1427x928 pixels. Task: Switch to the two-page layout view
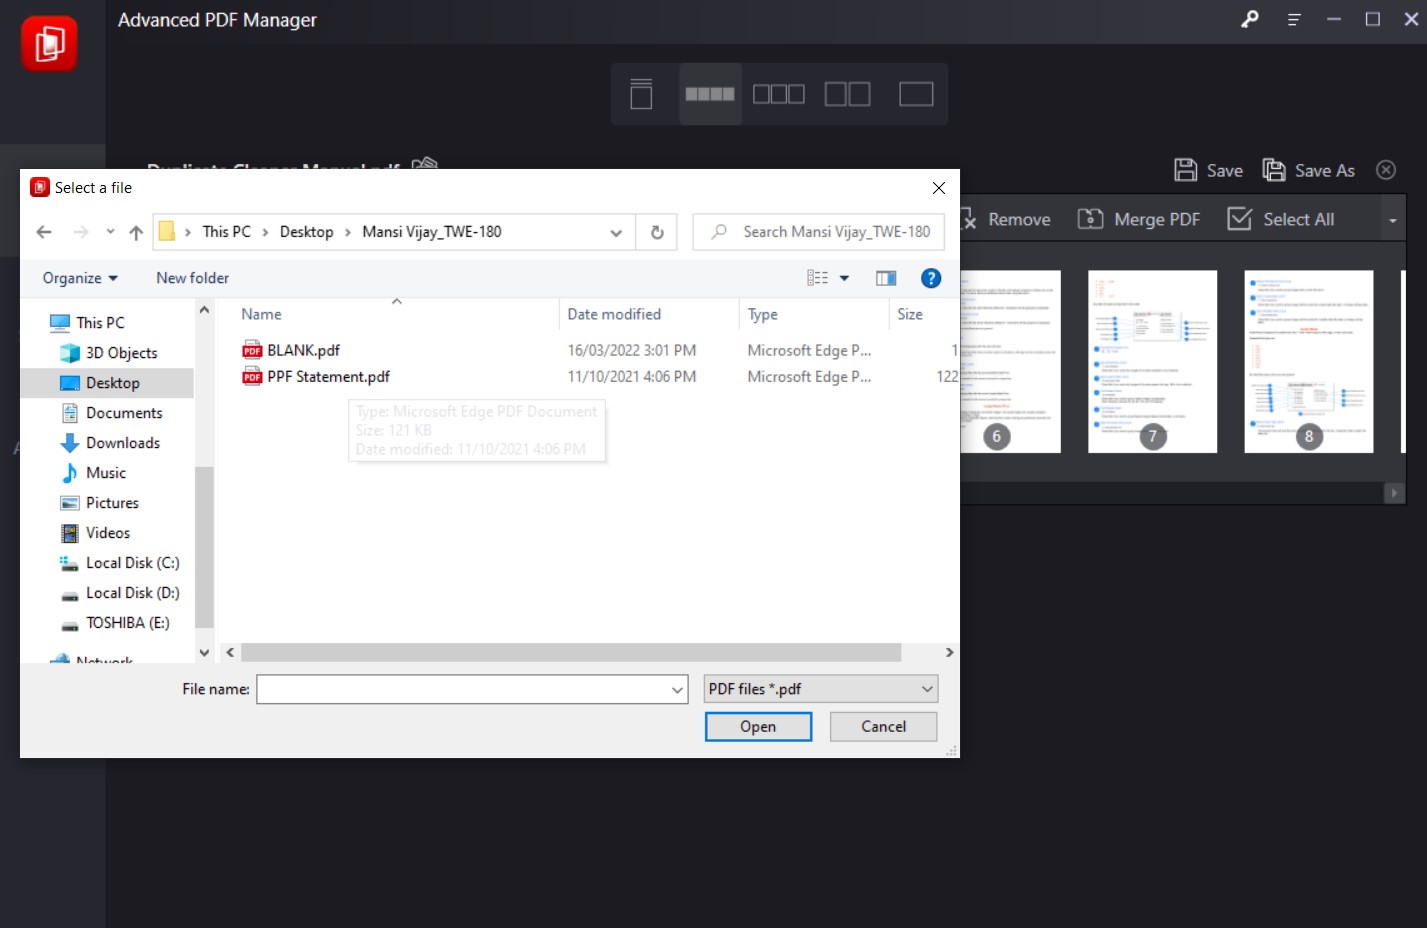click(848, 93)
